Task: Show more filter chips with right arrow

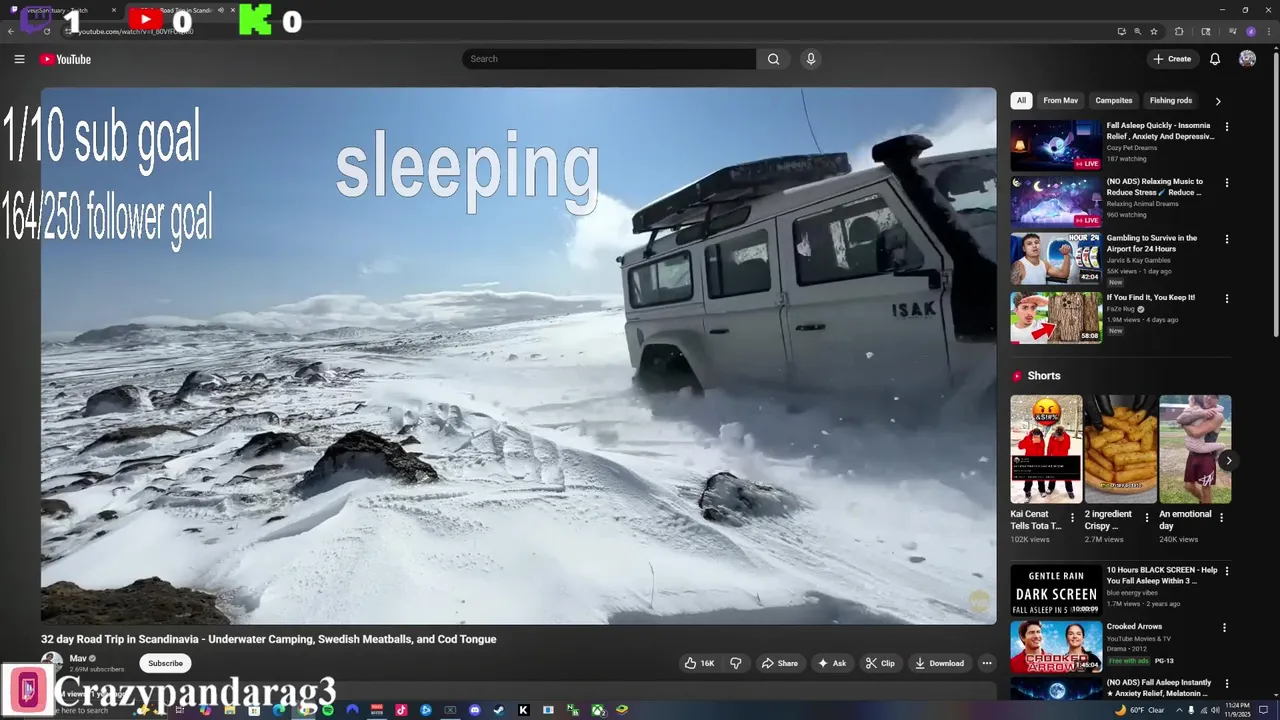Action: coord(1218,101)
